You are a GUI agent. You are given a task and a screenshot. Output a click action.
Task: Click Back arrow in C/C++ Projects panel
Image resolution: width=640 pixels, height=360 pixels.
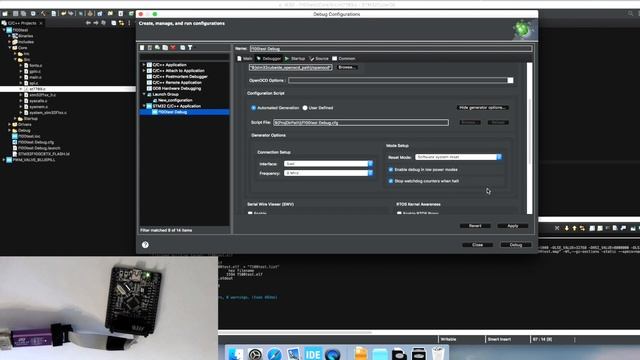[x=88, y=23]
